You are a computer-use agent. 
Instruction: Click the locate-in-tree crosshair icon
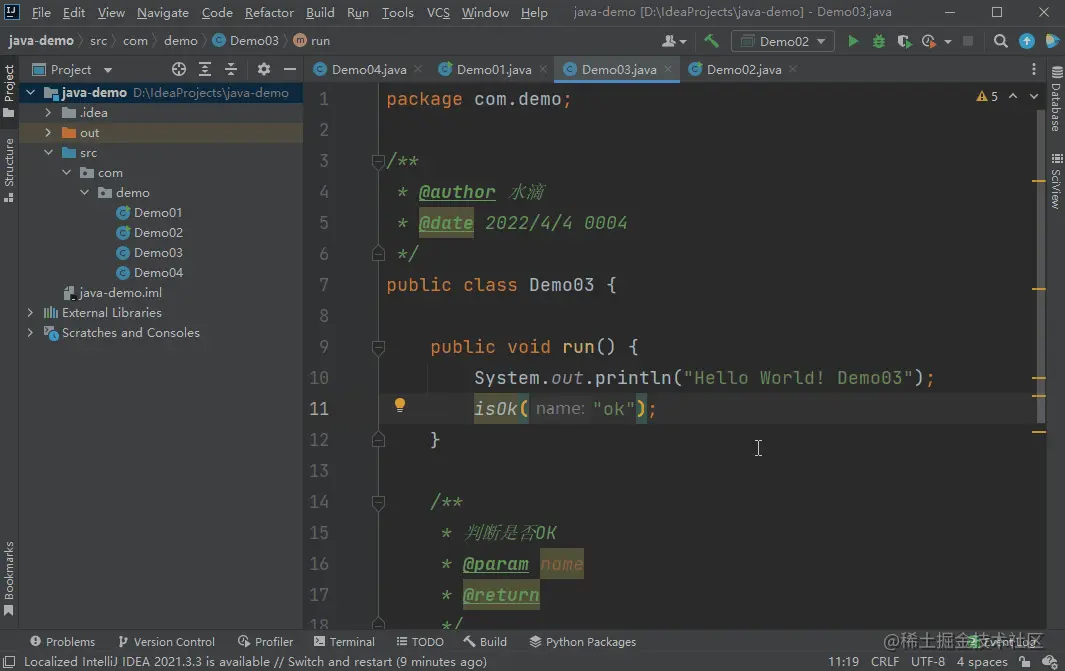point(179,69)
